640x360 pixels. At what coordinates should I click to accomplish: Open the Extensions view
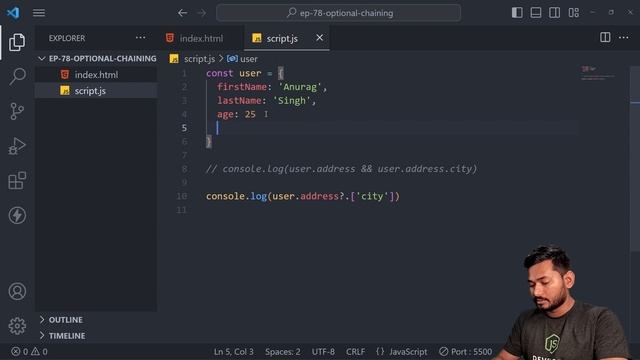(17, 180)
